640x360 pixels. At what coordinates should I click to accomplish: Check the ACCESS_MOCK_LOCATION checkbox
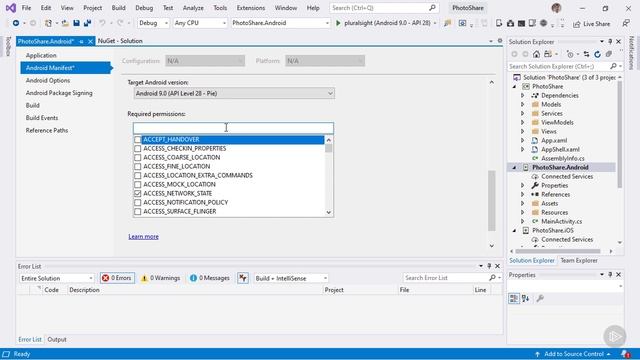[138, 184]
